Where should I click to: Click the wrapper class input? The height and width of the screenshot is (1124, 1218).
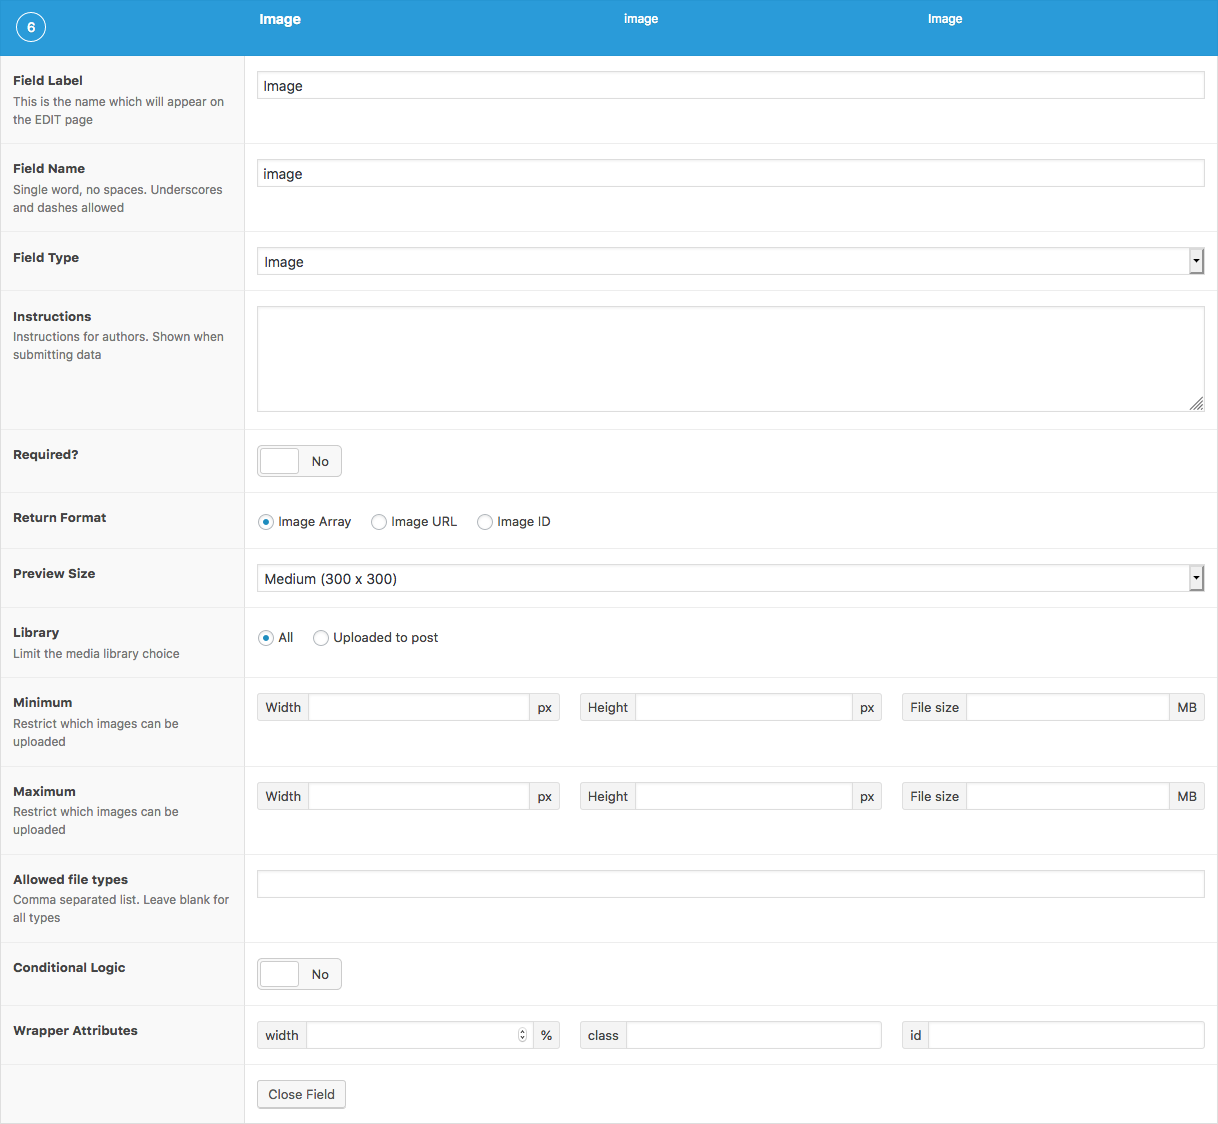point(753,1035)
